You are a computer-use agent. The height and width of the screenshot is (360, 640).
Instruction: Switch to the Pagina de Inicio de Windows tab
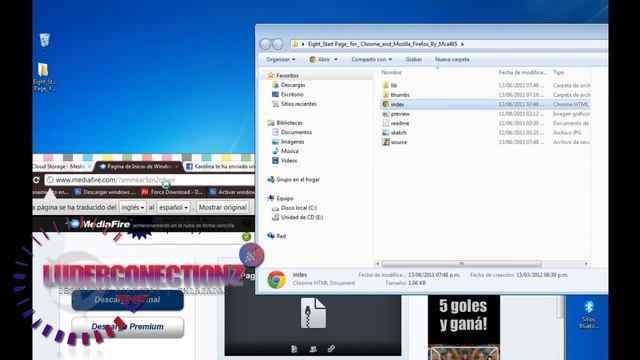138,167
